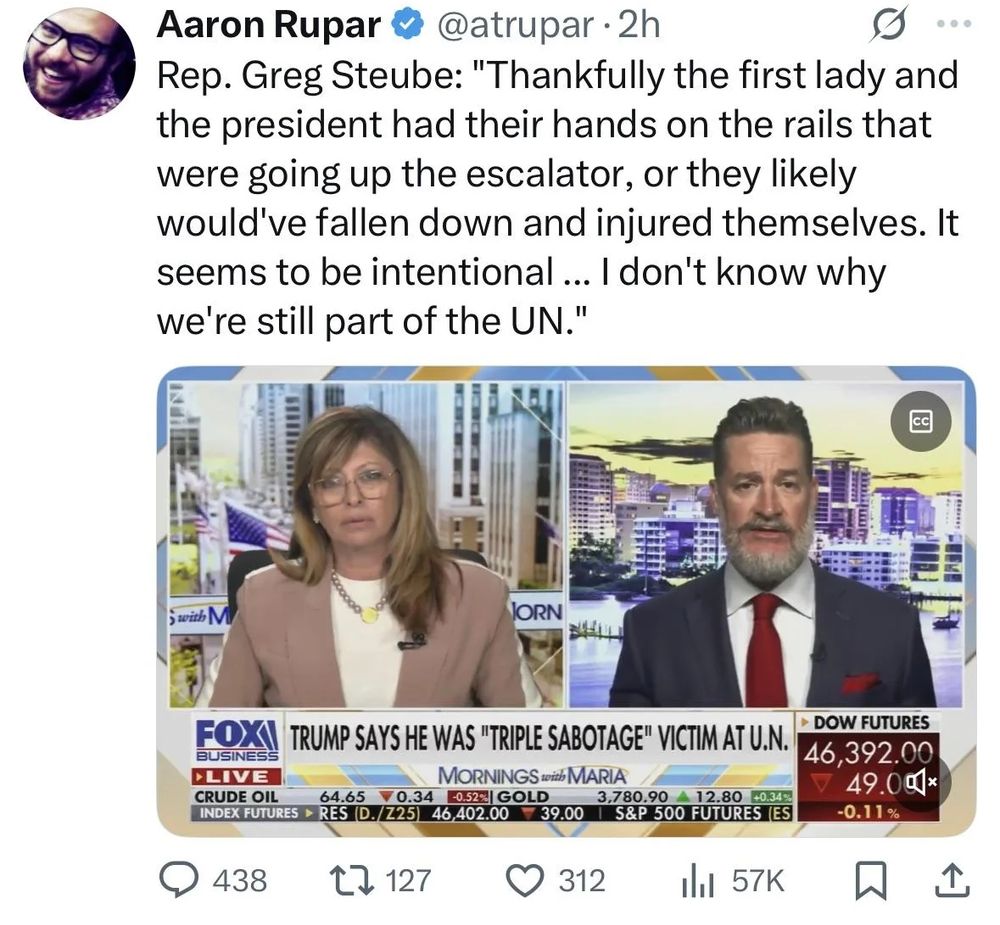
Task: Reply to the tweet with 438 comments
Action: tap(213, 880)
